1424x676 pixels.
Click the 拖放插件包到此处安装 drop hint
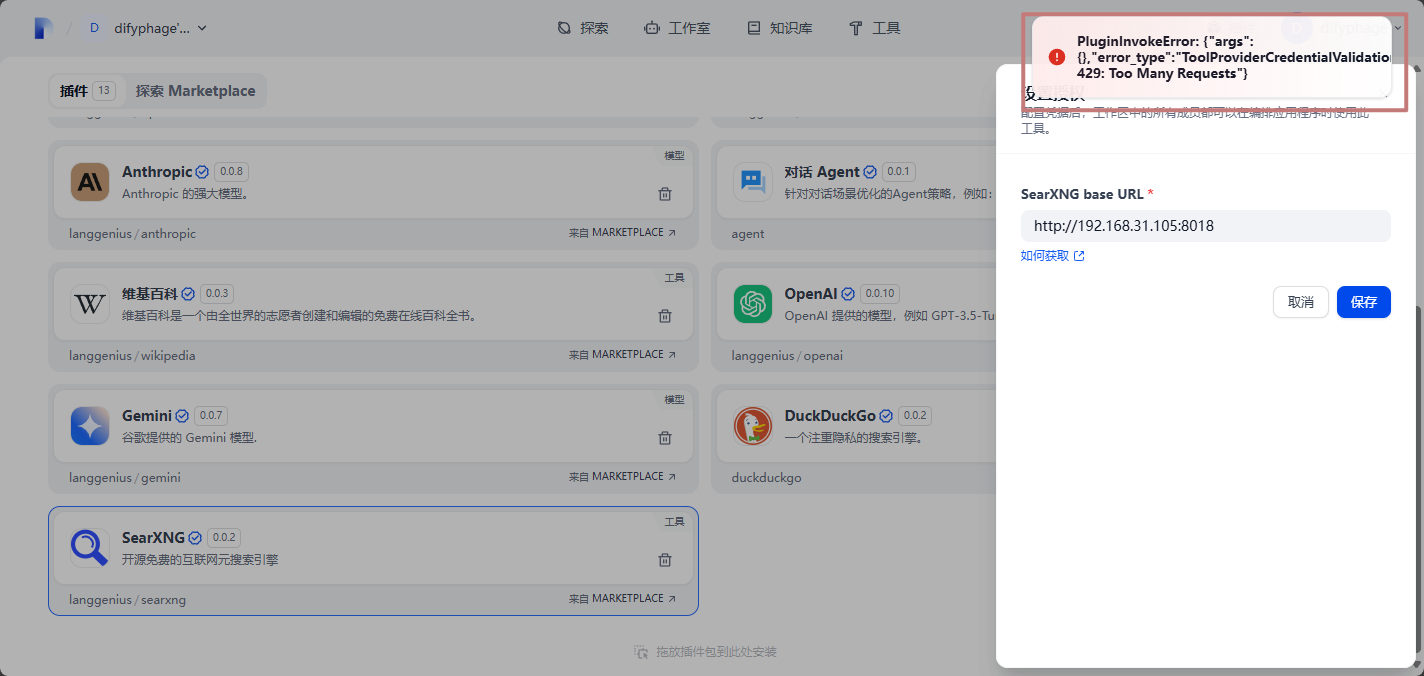coord(705,652)
